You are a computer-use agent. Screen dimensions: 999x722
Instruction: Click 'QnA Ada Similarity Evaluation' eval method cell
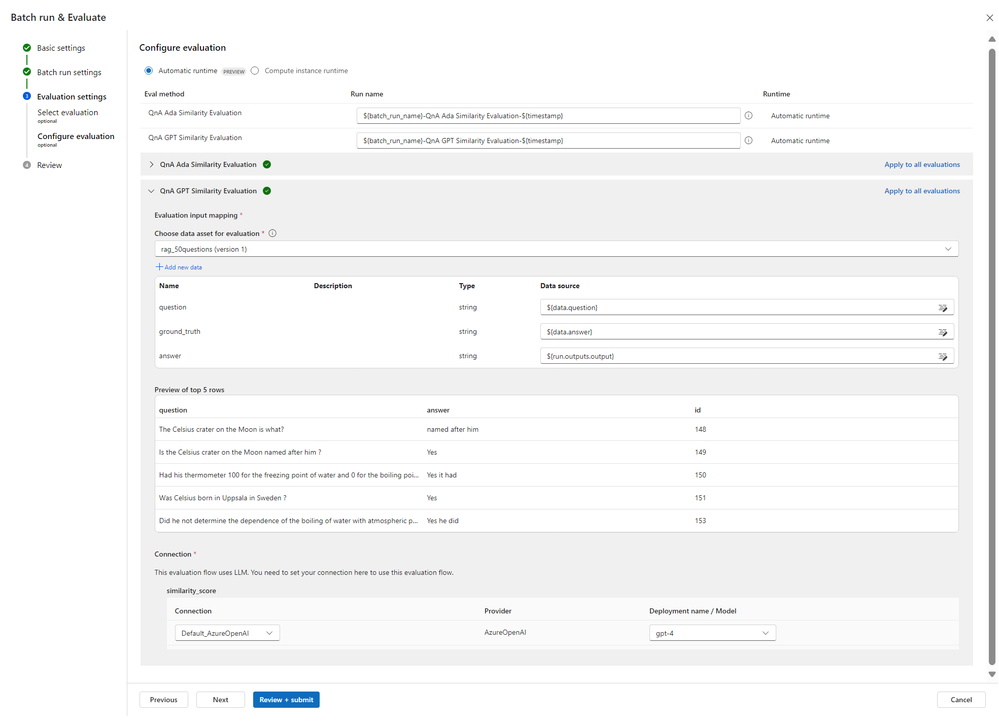[195, 113]
